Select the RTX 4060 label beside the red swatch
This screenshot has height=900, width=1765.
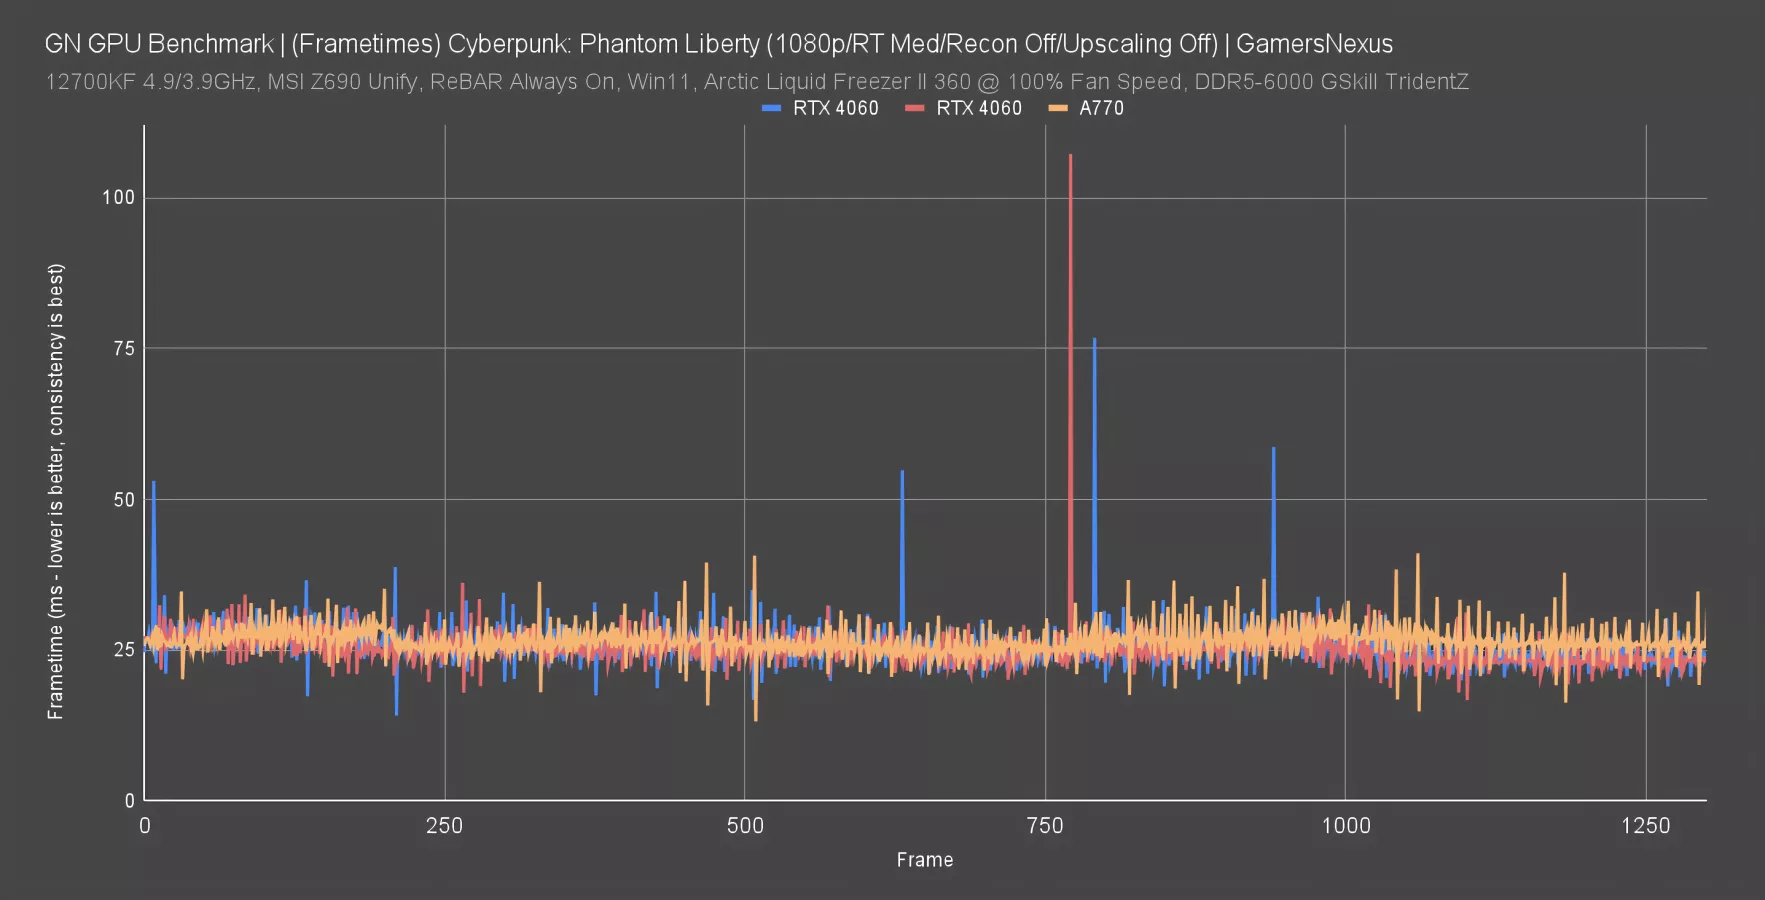coord(978,108)
